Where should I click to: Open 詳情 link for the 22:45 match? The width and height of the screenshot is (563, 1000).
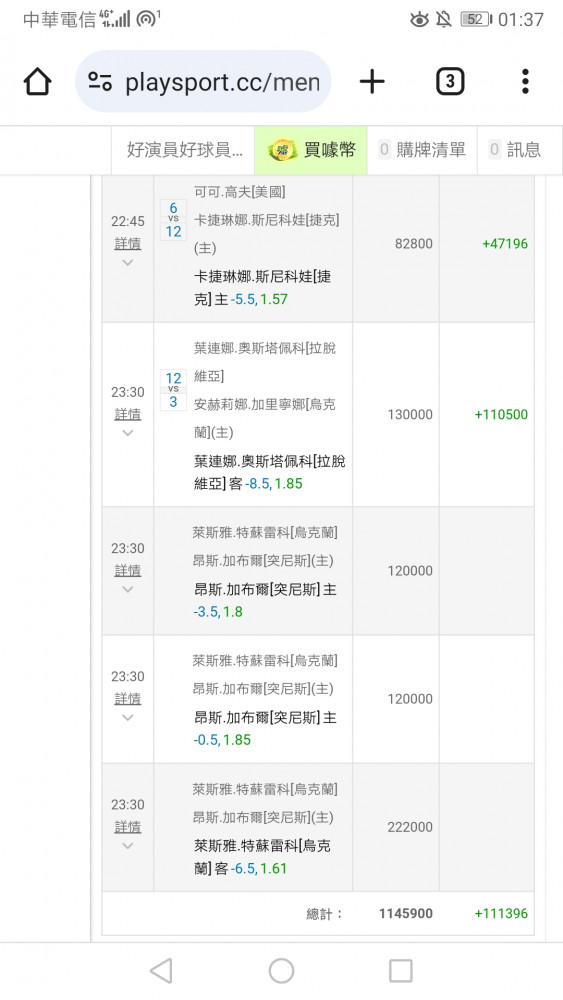128,243
